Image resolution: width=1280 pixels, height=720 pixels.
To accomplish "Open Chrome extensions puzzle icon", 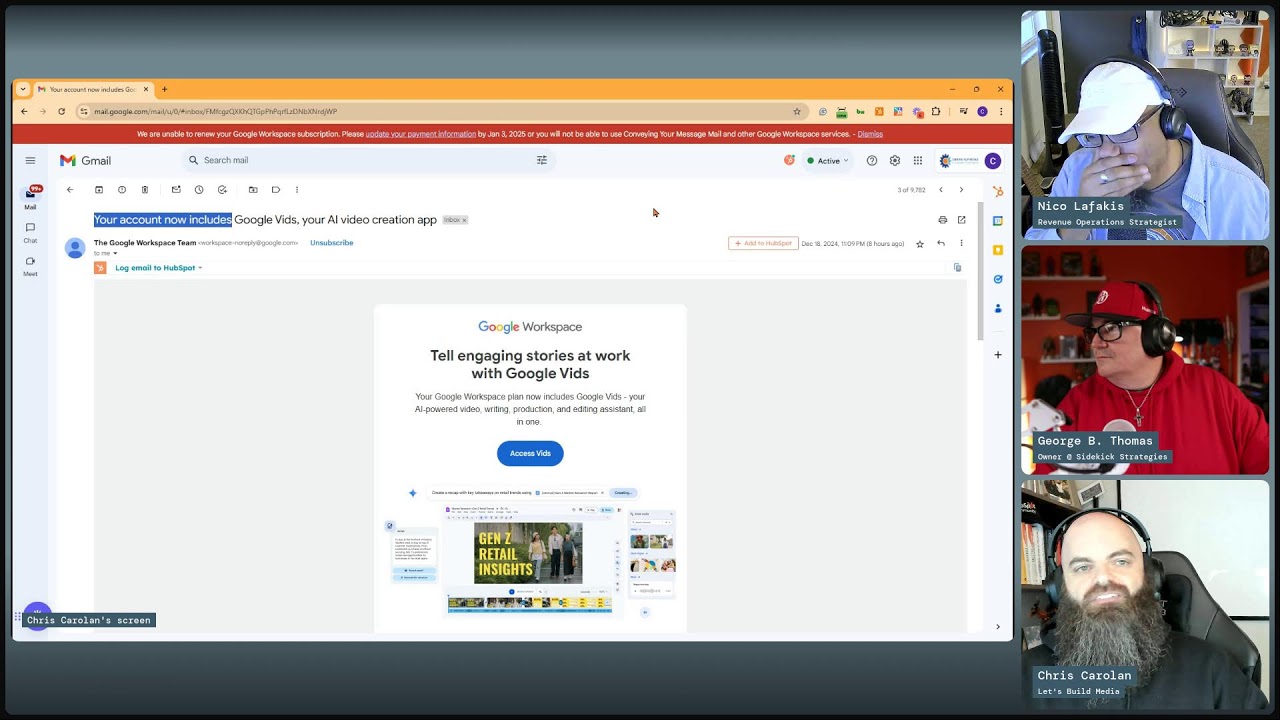I will click(x=936, y=111).
